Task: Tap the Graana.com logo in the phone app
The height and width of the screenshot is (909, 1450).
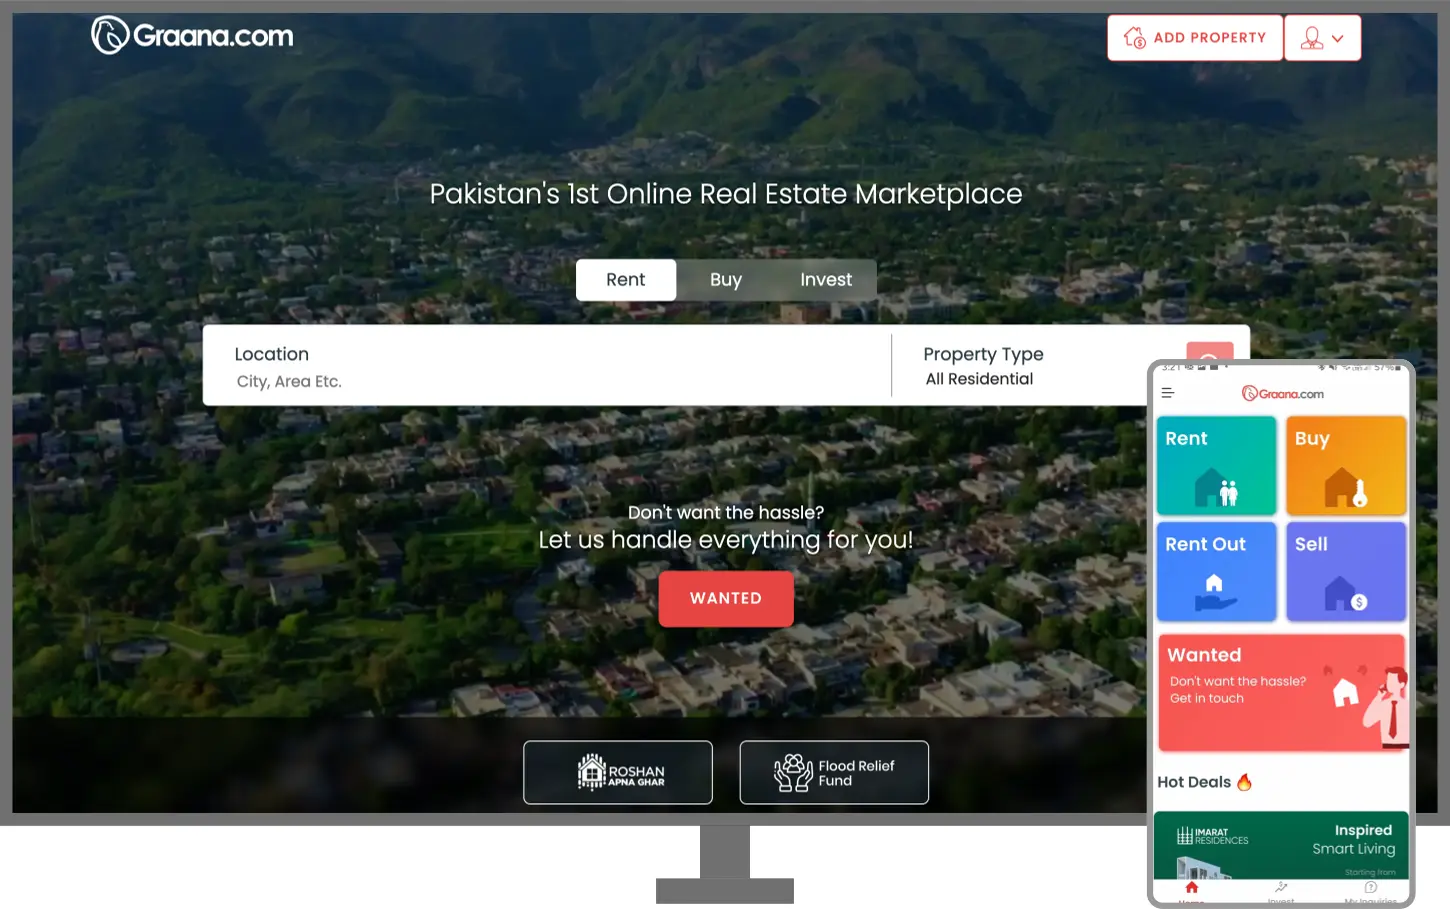Action: [1283, 394]
